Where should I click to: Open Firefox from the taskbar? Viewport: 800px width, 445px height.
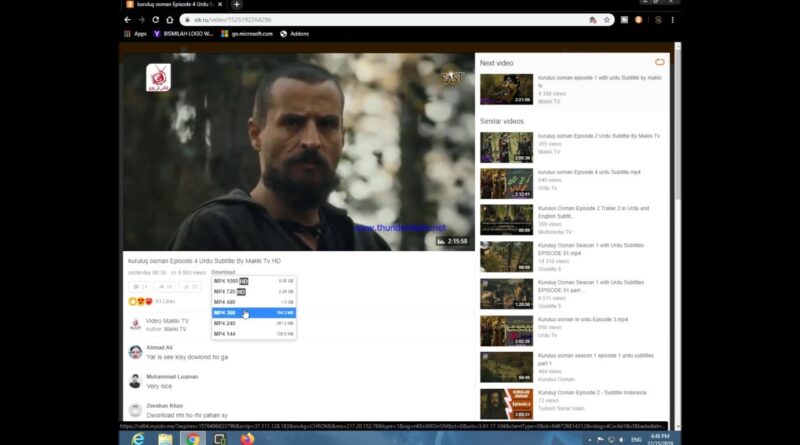[x=247, y=439]
